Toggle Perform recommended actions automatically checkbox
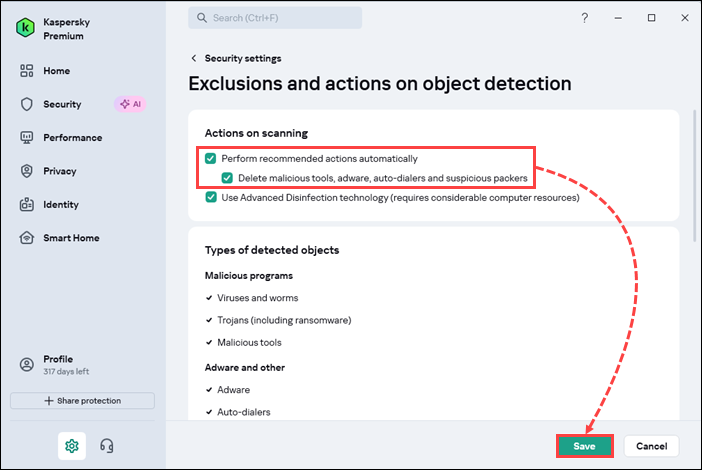This screenshot has height=470, width=702. coord(211,158)
